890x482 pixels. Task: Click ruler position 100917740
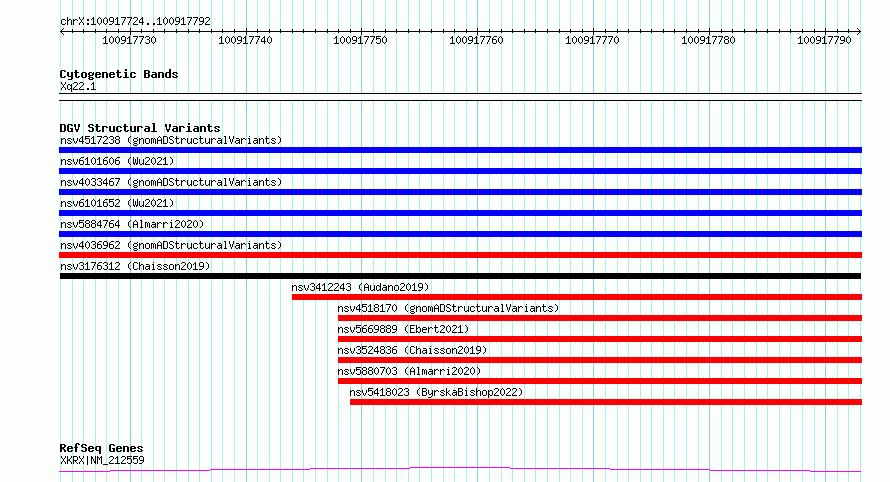pyautogui.click(x=245, y=40)
